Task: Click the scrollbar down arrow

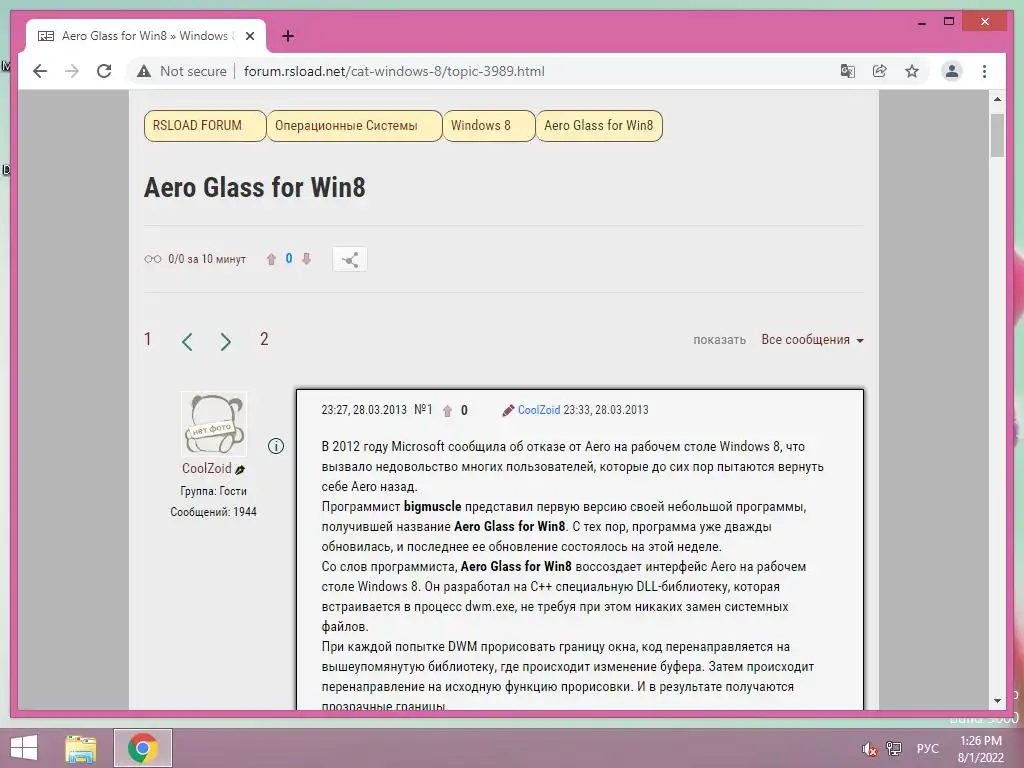Action: click(x=997, y=701)
